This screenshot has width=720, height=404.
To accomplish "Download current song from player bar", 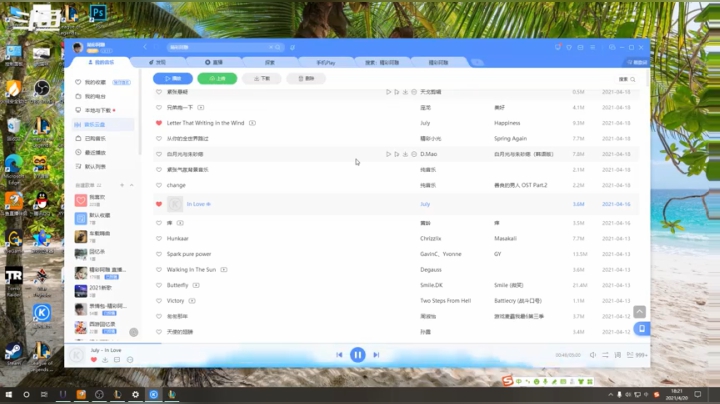I will coord(105,360).
